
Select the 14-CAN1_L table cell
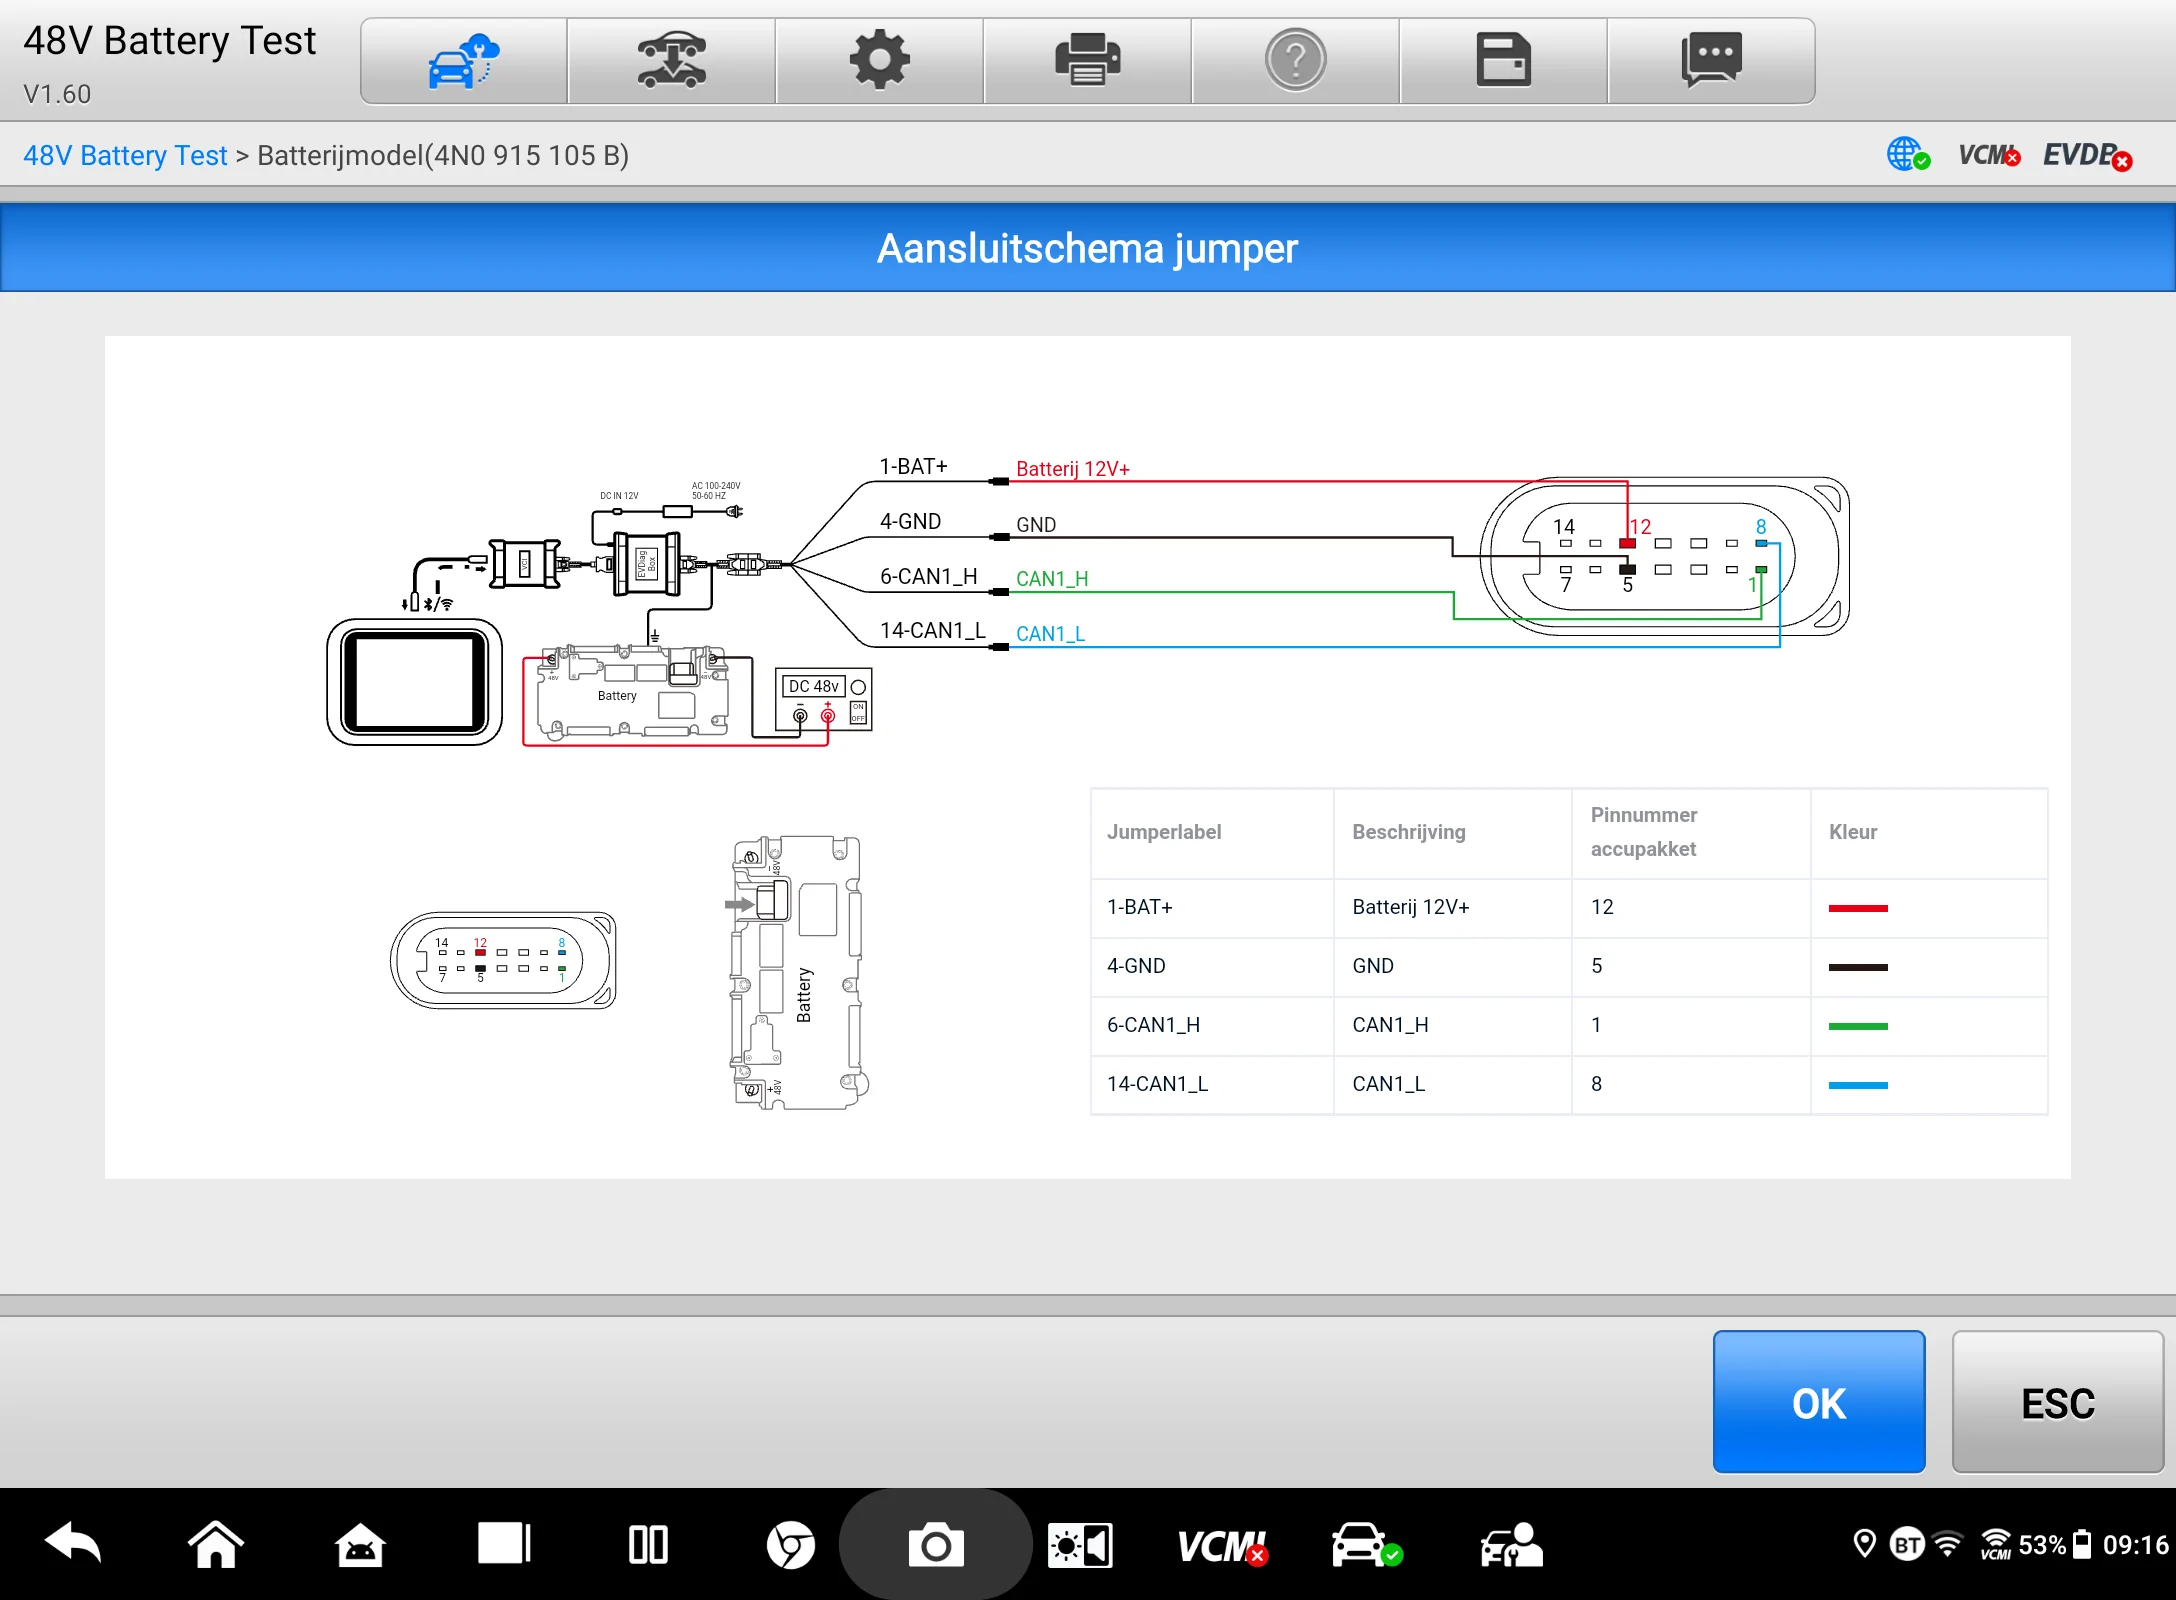tap(1212, 1084)
